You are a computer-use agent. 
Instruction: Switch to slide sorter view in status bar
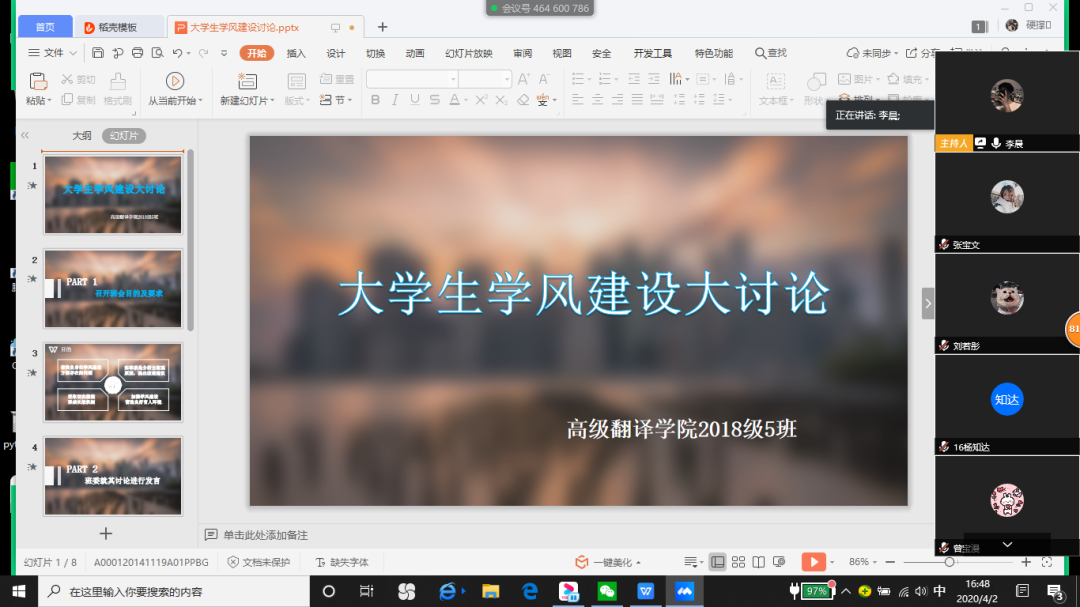[x=738, y=562]
